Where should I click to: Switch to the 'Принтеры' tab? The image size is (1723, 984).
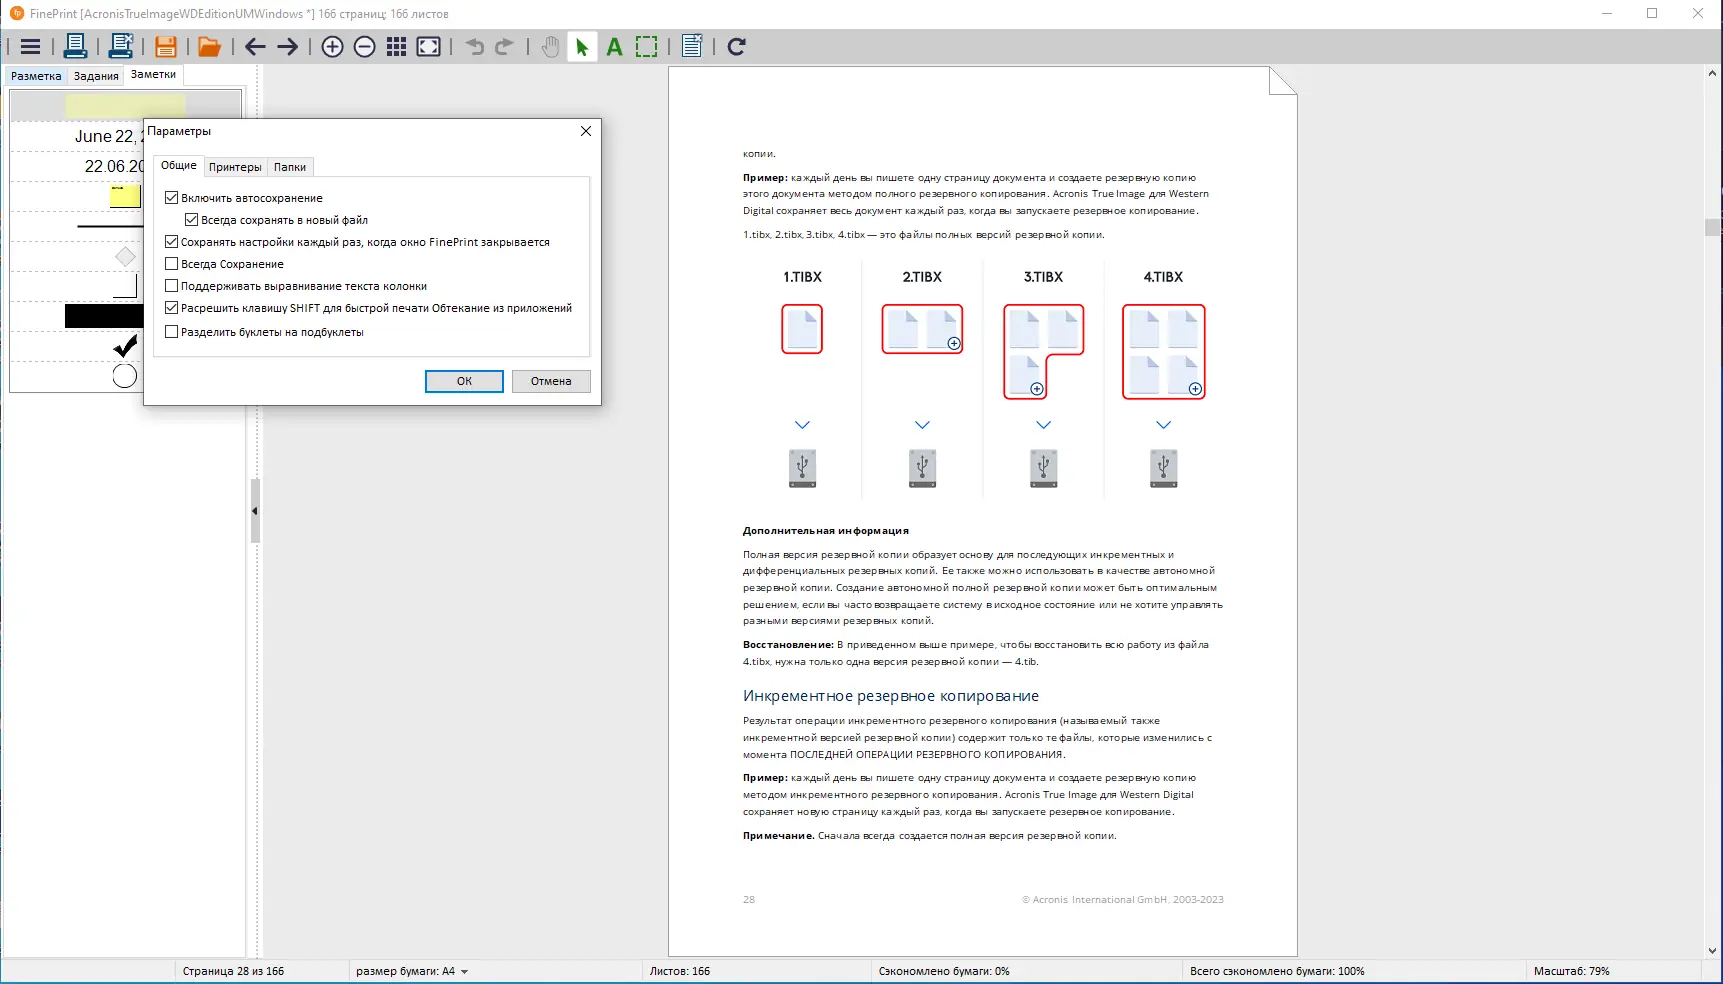pyautogui.click(x=235, y=167)
